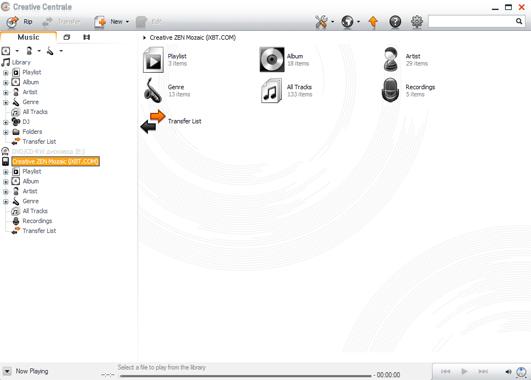This screenshot has width=531, height=380.
Task: Click the playback progress slider
Action: click(x=245, y=376)
